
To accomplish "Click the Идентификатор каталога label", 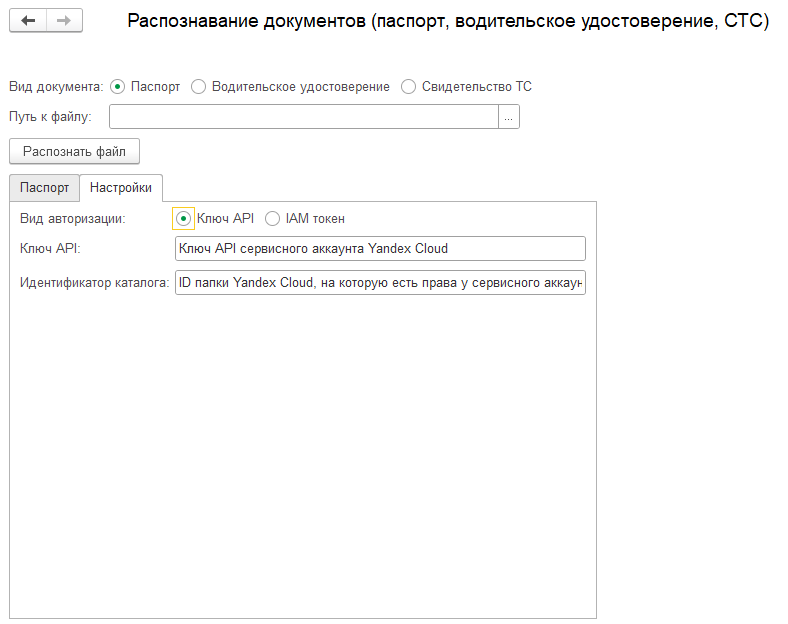I will coord(94,282).
